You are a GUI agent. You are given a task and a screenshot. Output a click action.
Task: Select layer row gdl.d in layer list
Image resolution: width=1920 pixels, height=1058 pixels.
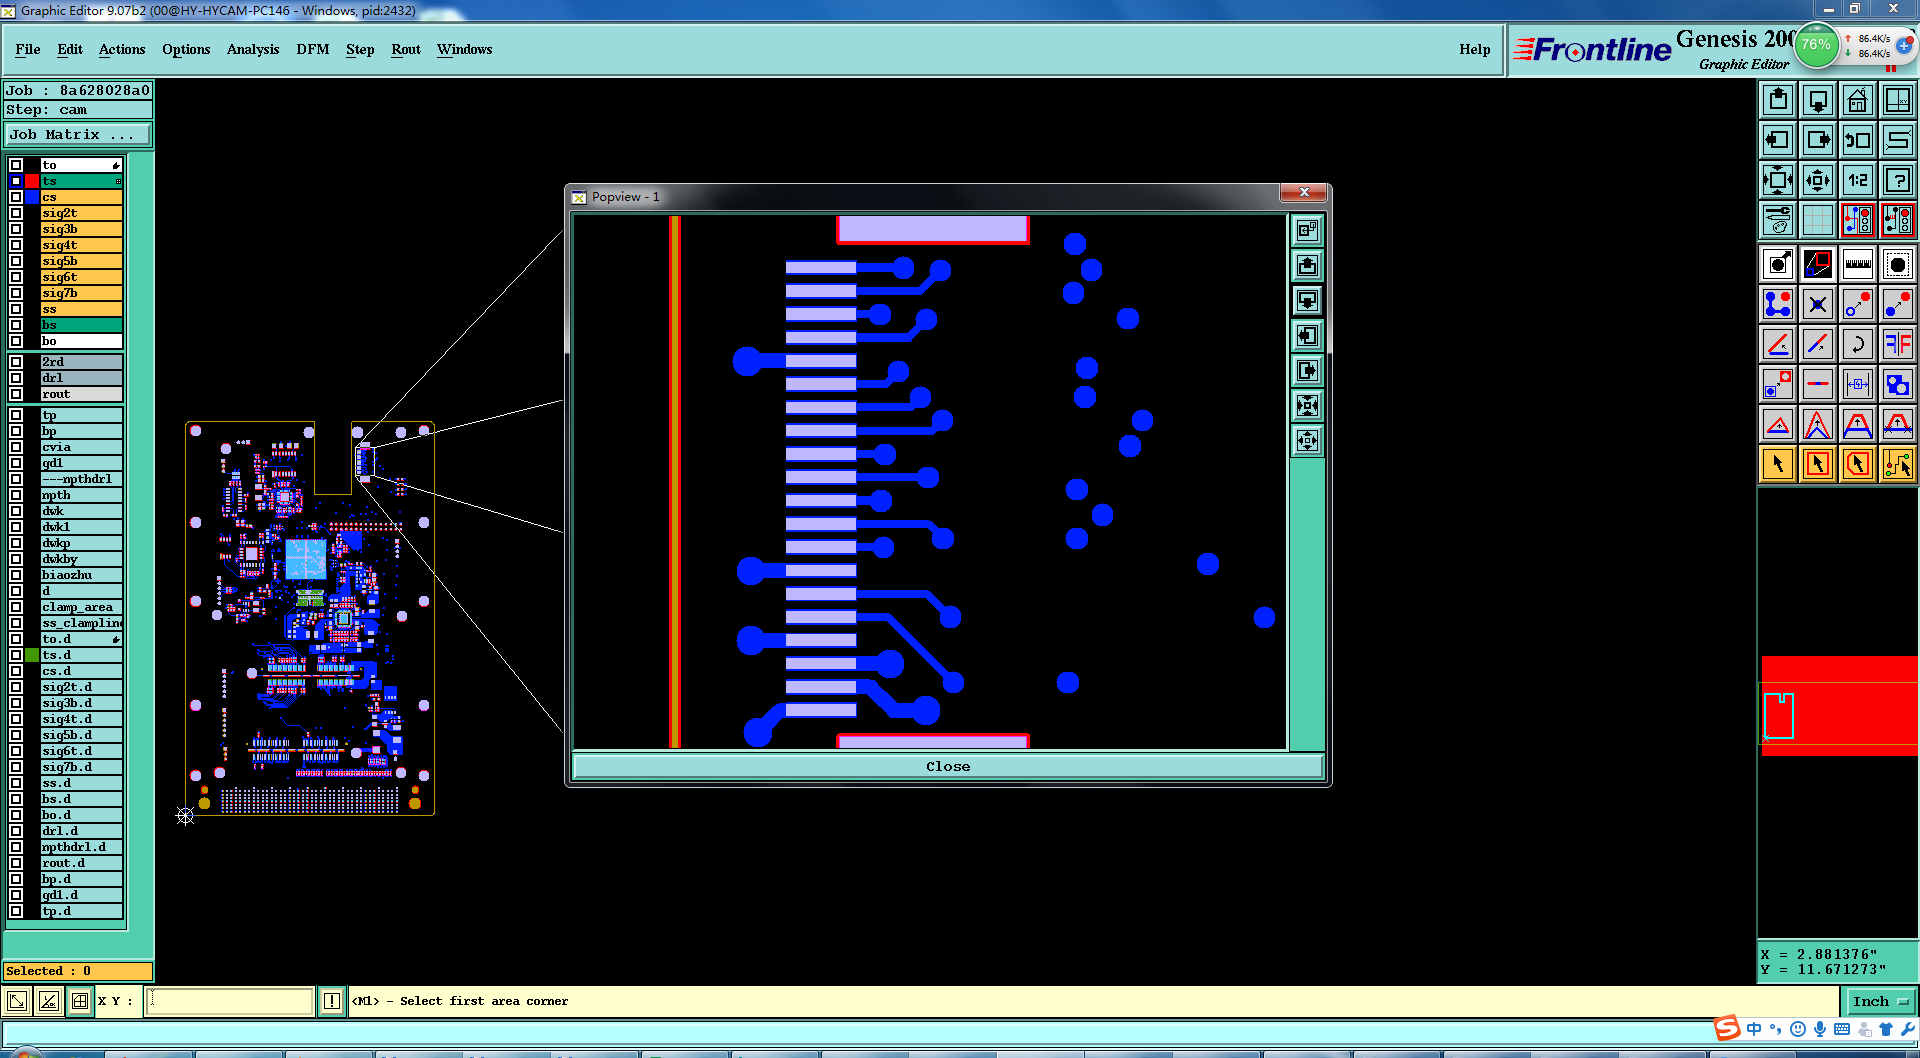click(81, 895)
